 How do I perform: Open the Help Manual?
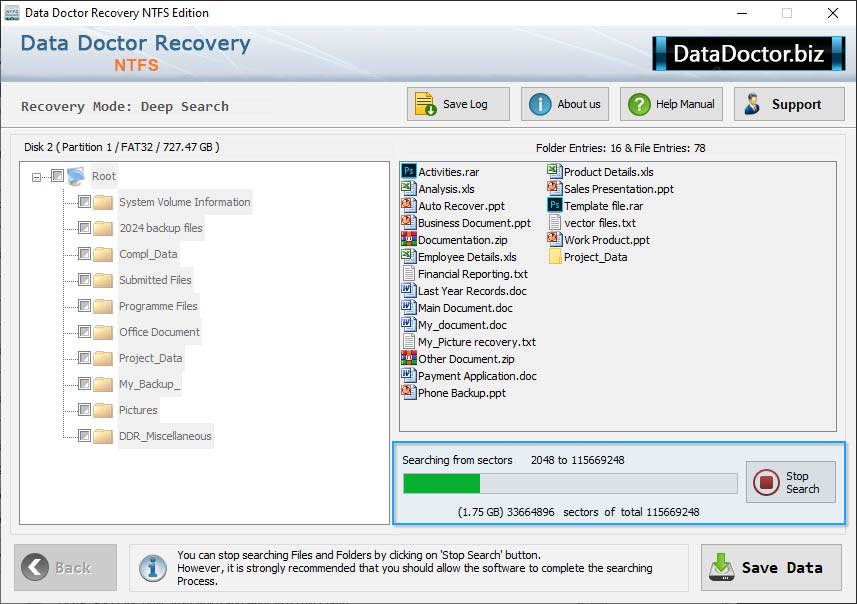[x=671, y=104]
